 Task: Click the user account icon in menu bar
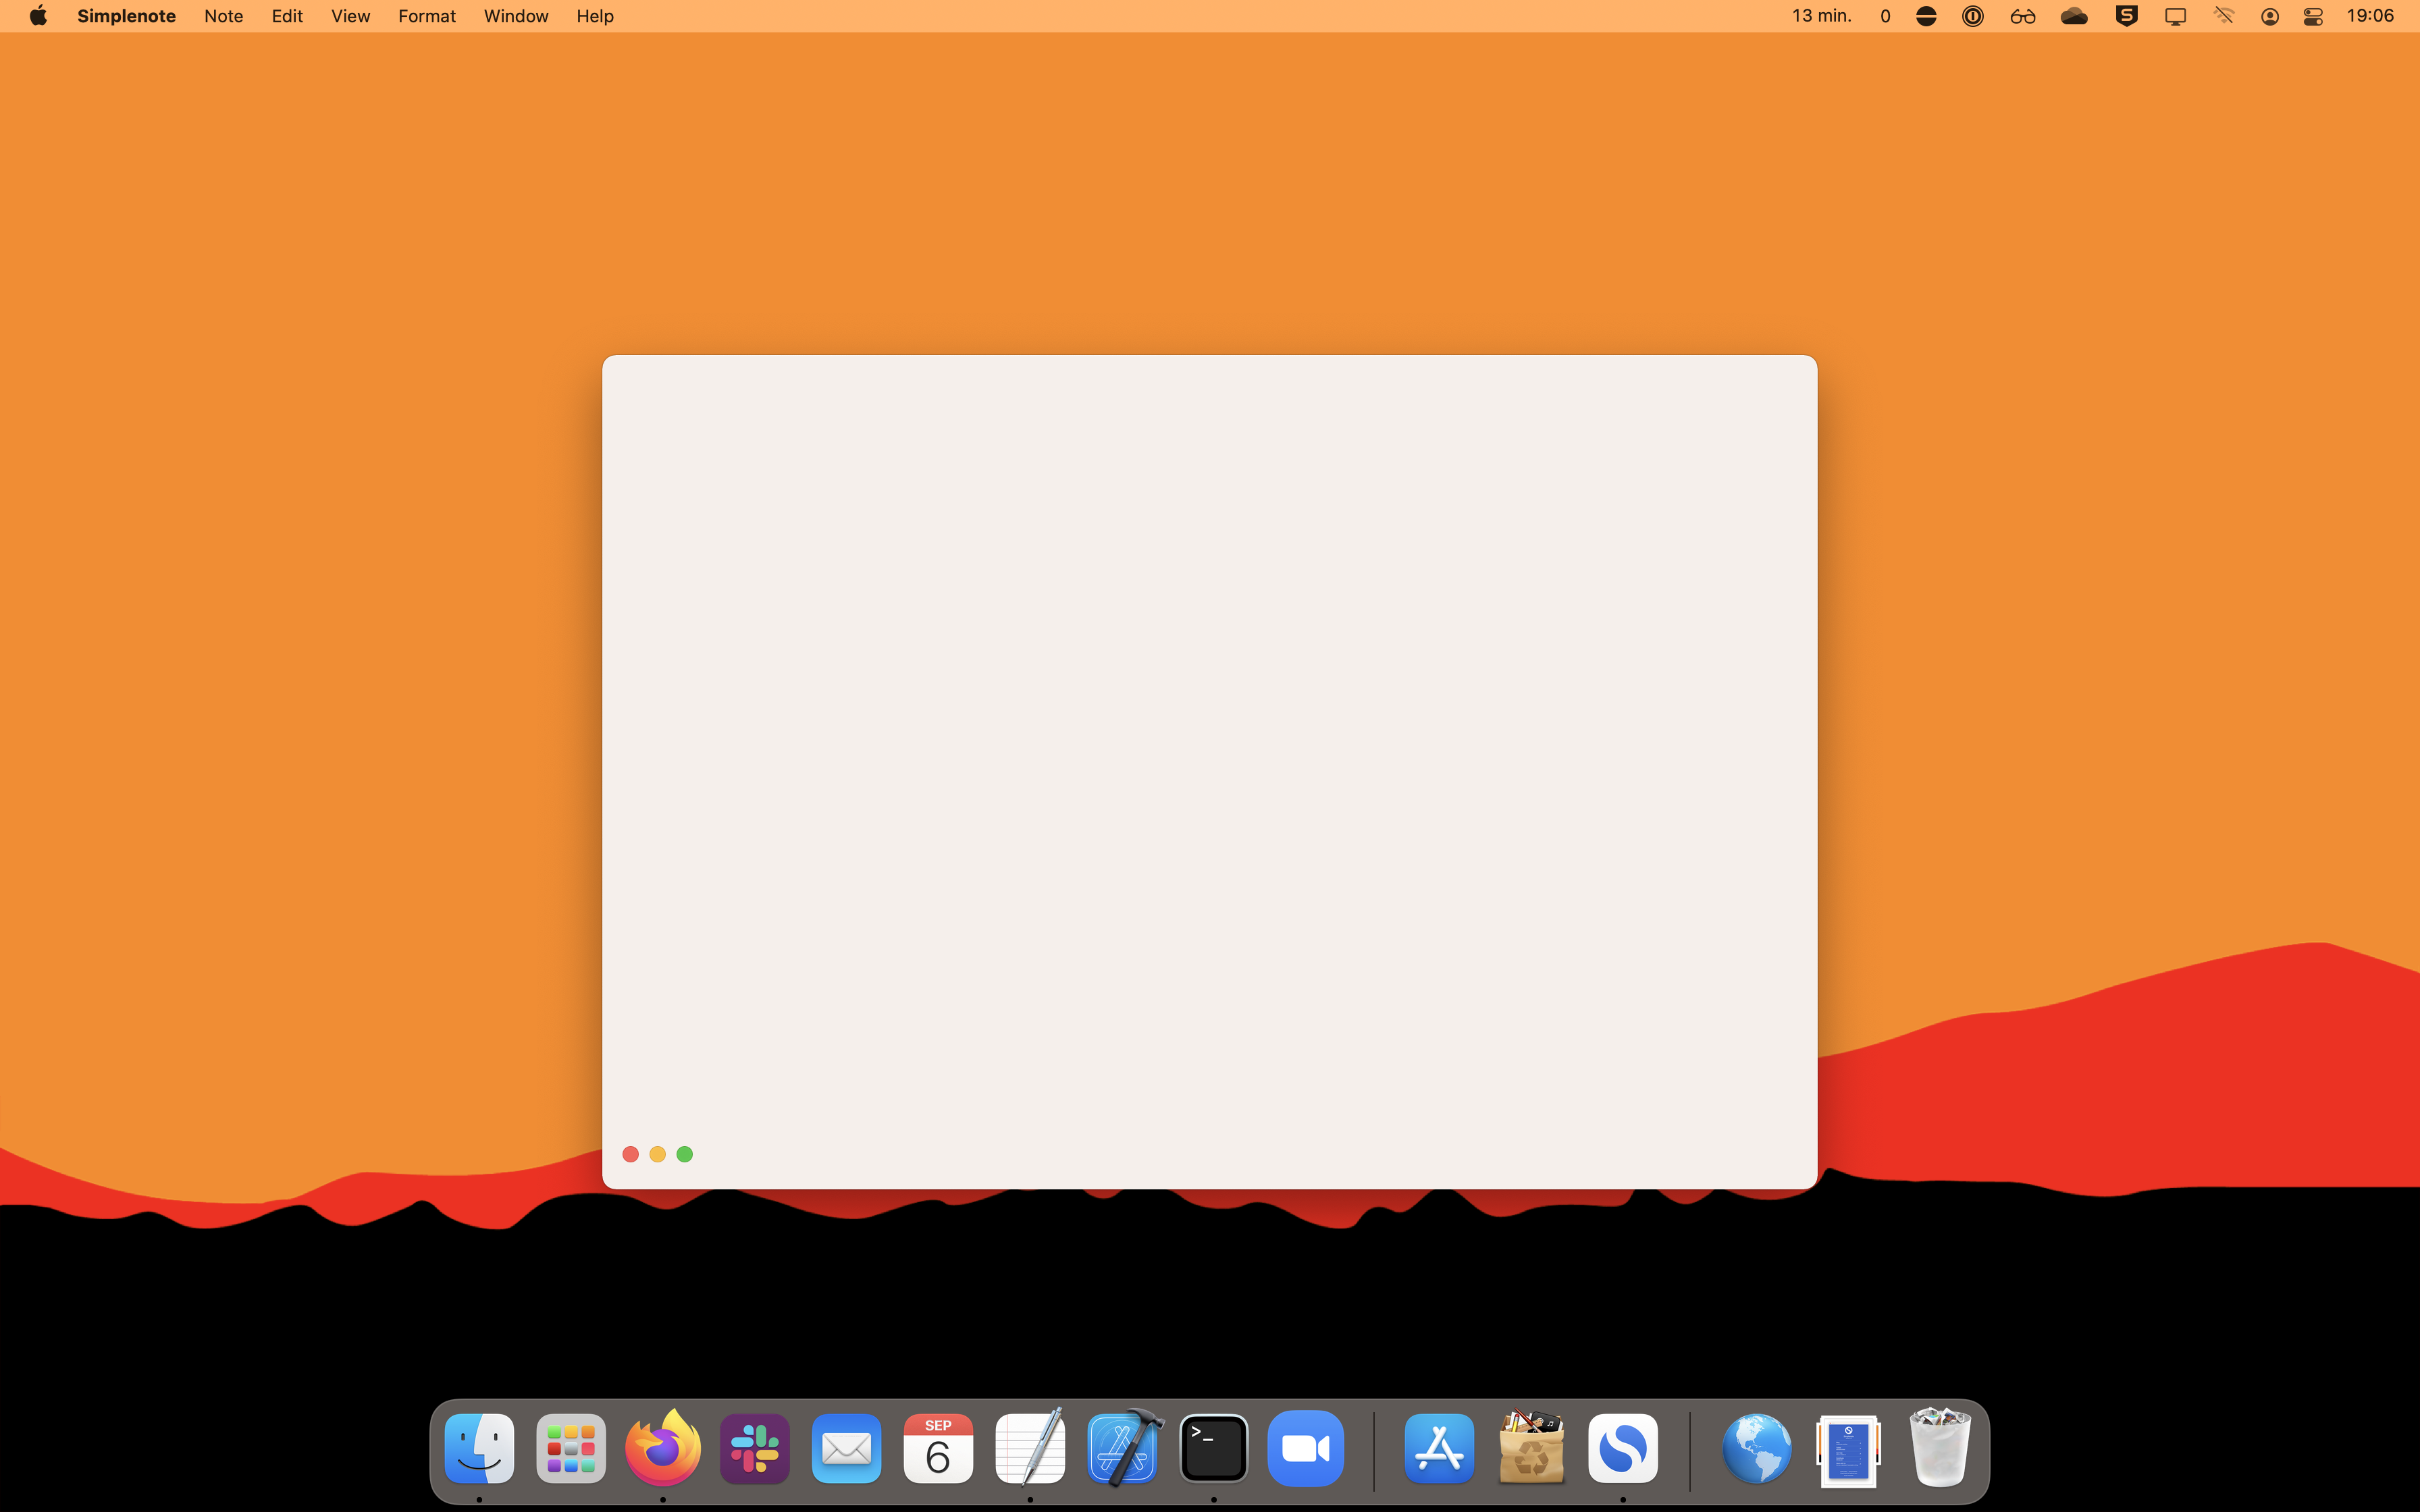2269,15
